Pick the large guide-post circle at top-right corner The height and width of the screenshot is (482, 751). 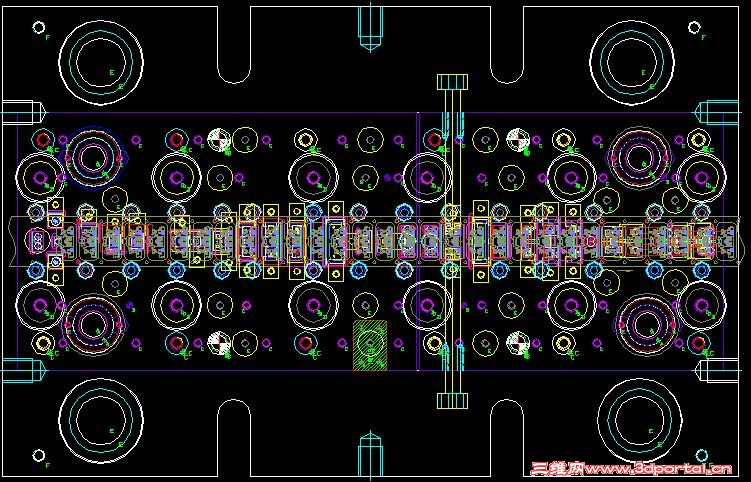tap(632, 63)
